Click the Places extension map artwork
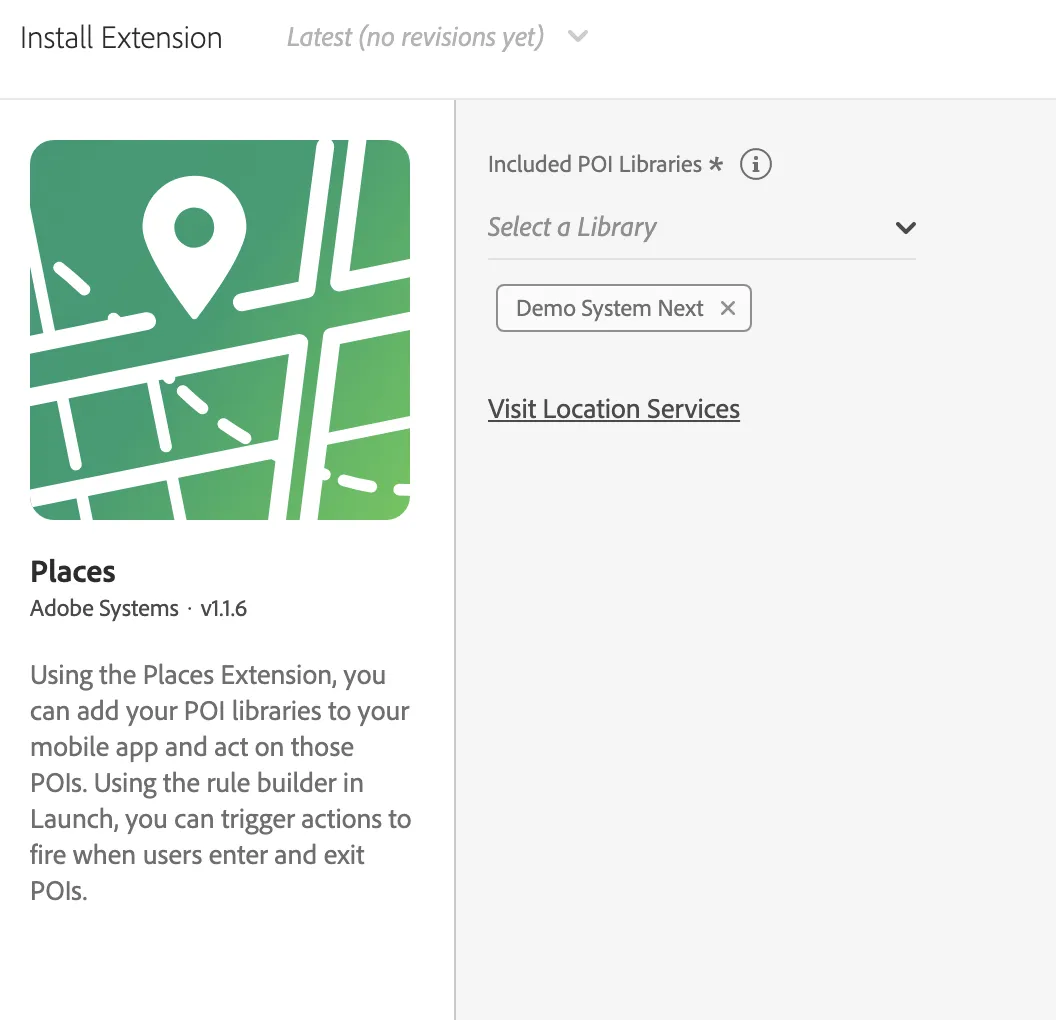 220,330
